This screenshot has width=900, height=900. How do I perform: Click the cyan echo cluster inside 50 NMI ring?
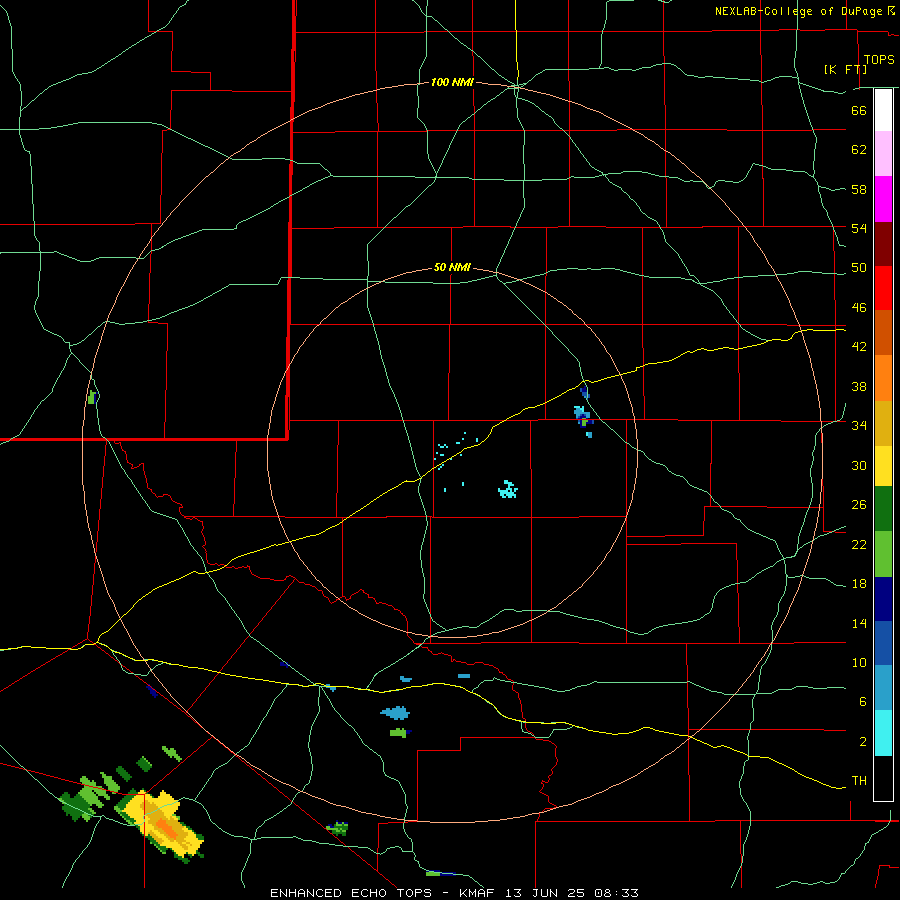[x=508, y=490]
